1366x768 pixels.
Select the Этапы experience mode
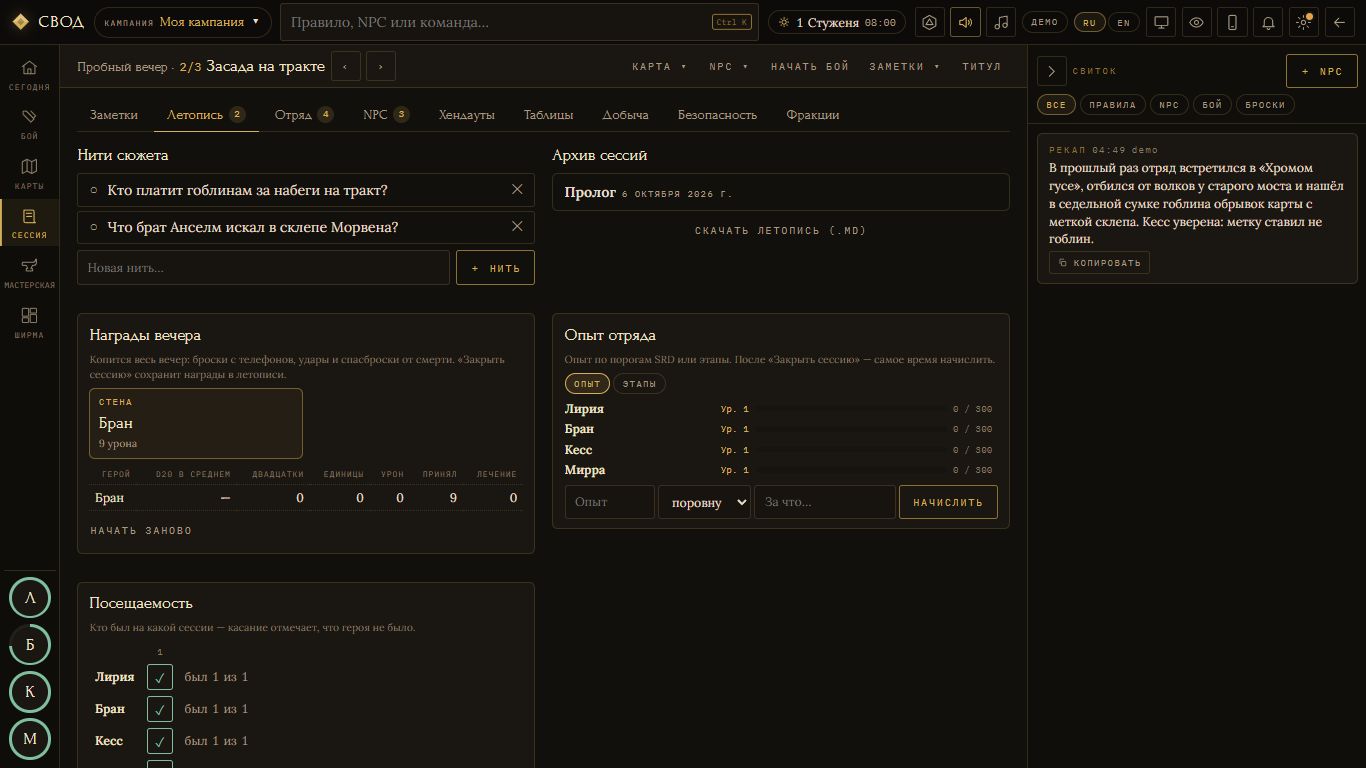coord(639,384)
